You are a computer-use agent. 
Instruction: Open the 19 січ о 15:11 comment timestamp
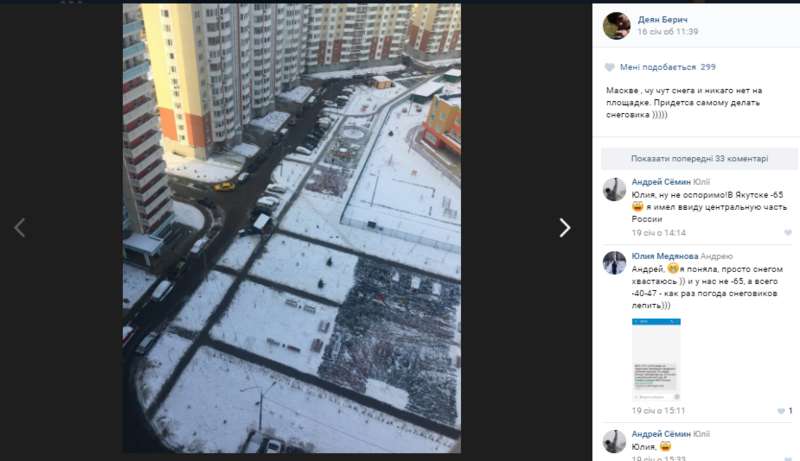[x=658, y=411]
